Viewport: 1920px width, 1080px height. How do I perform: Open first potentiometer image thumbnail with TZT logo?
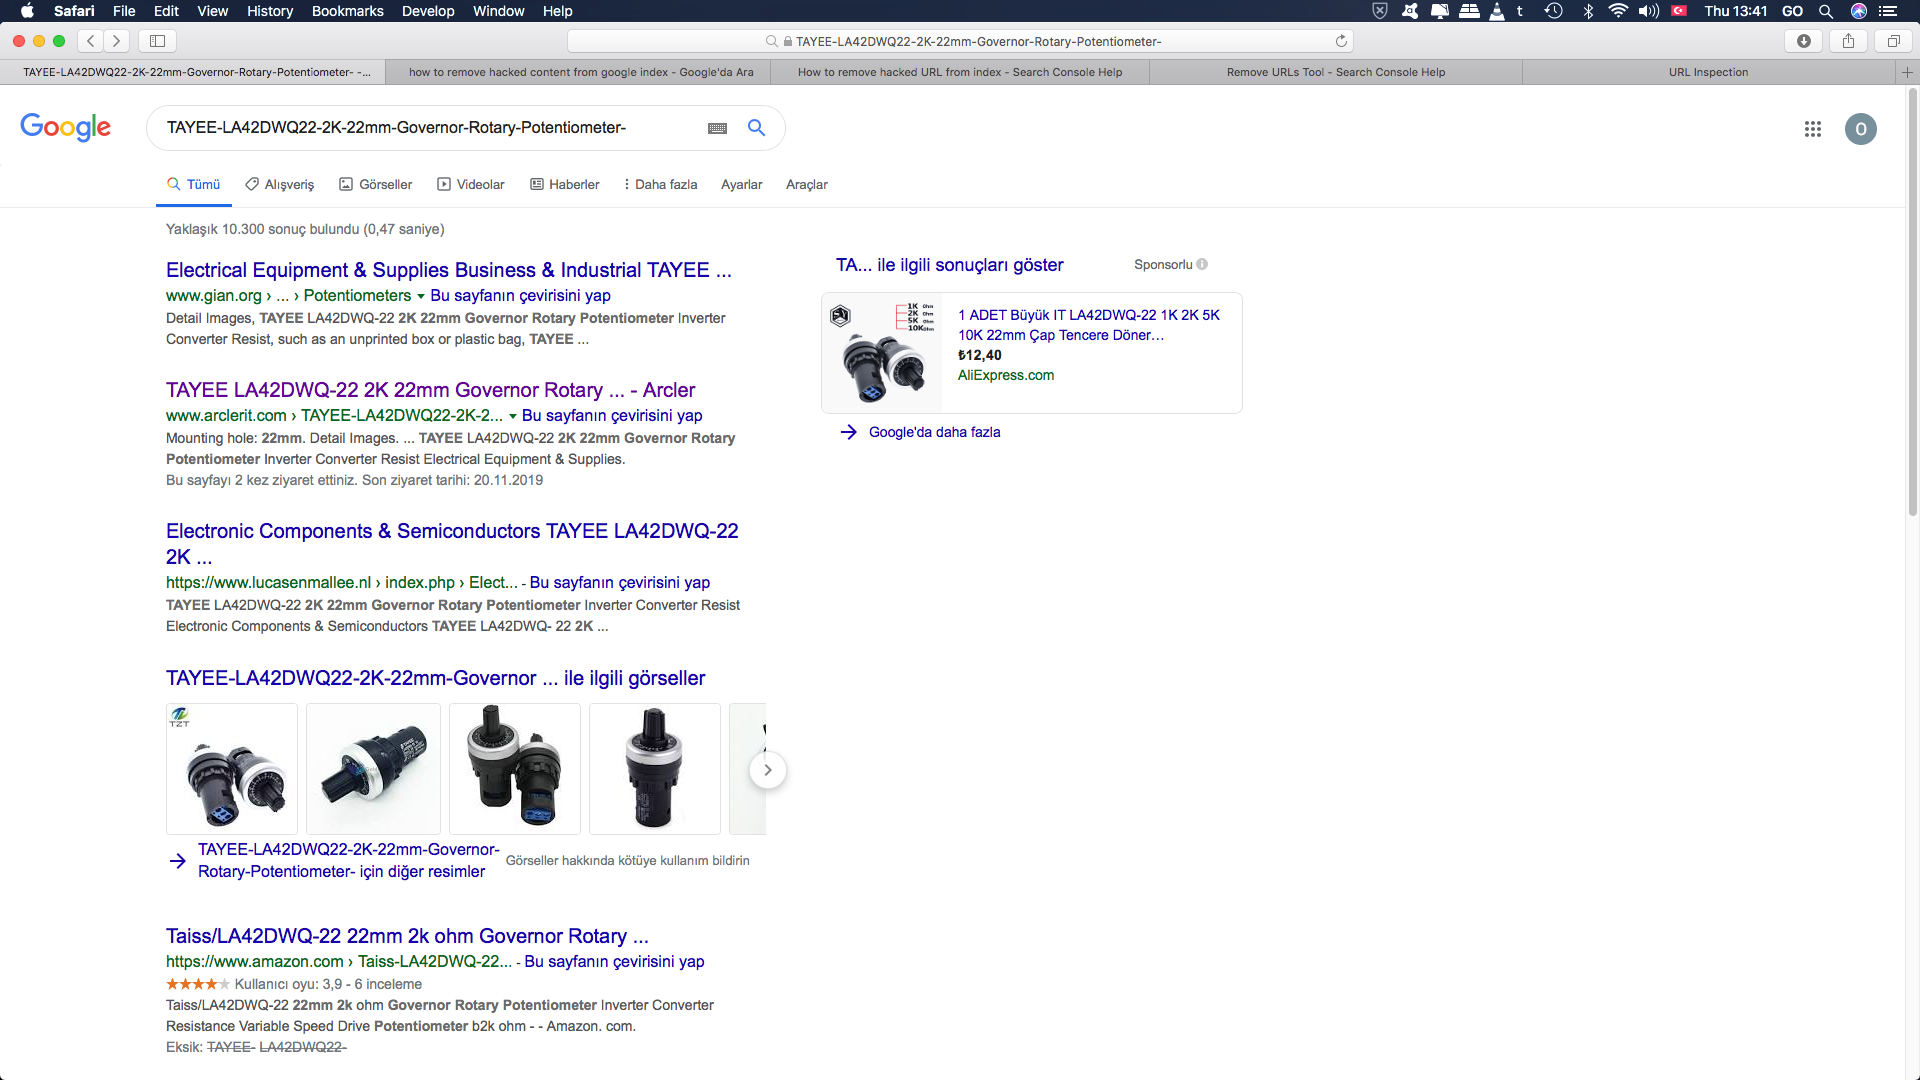pos(232,769)
